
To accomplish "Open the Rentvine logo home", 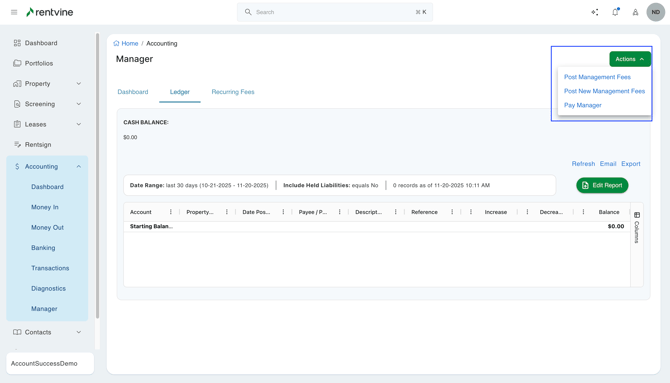I will pyautogui.click(x=50, y=12).
